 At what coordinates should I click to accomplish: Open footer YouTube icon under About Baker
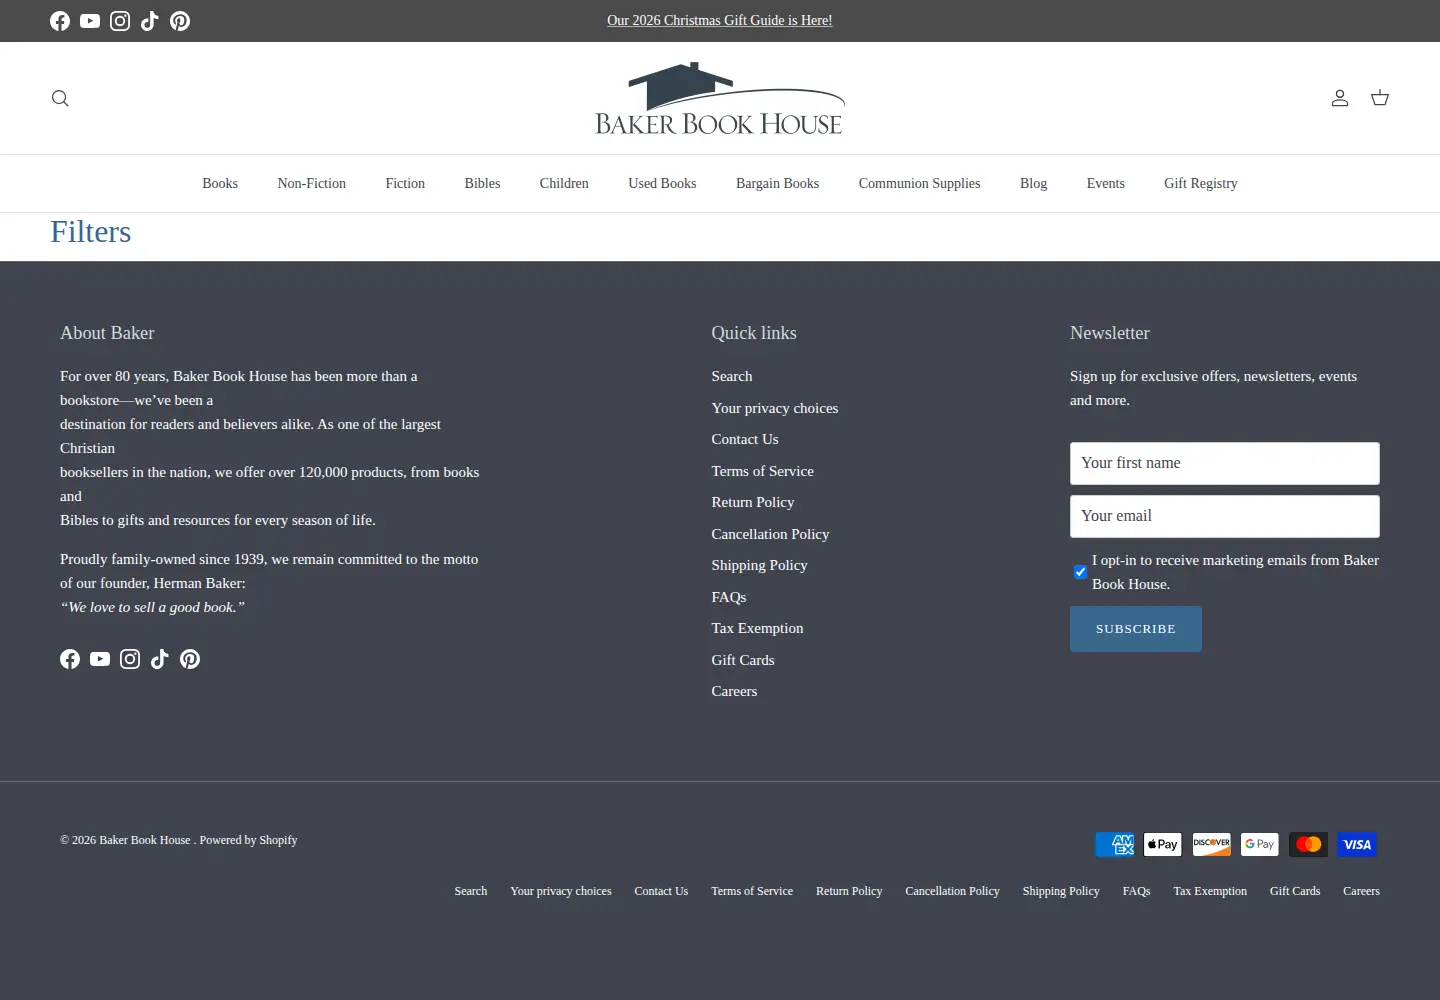tap(100, 659)
